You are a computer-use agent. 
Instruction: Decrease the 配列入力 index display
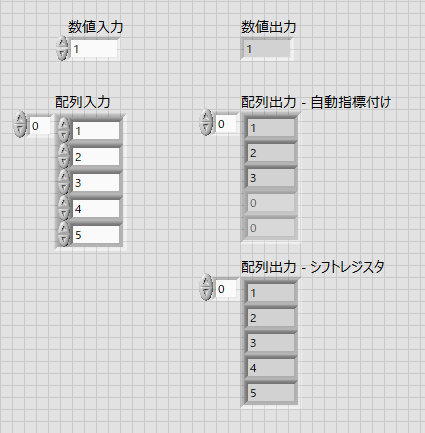point(20,130)
